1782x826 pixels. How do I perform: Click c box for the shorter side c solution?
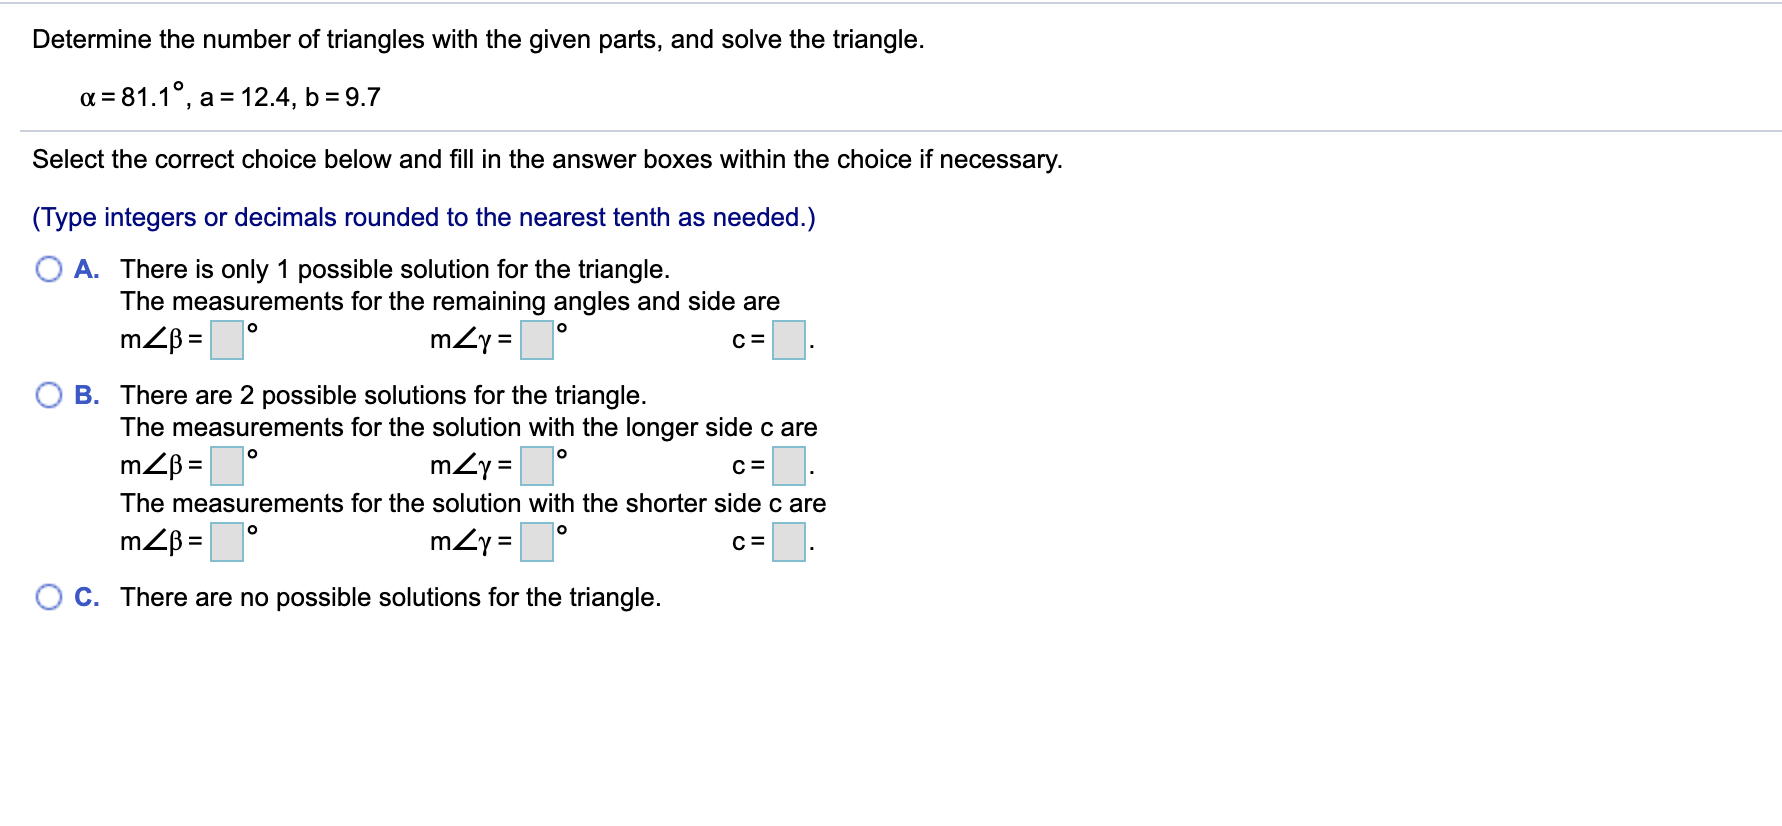tap(789, 543)
